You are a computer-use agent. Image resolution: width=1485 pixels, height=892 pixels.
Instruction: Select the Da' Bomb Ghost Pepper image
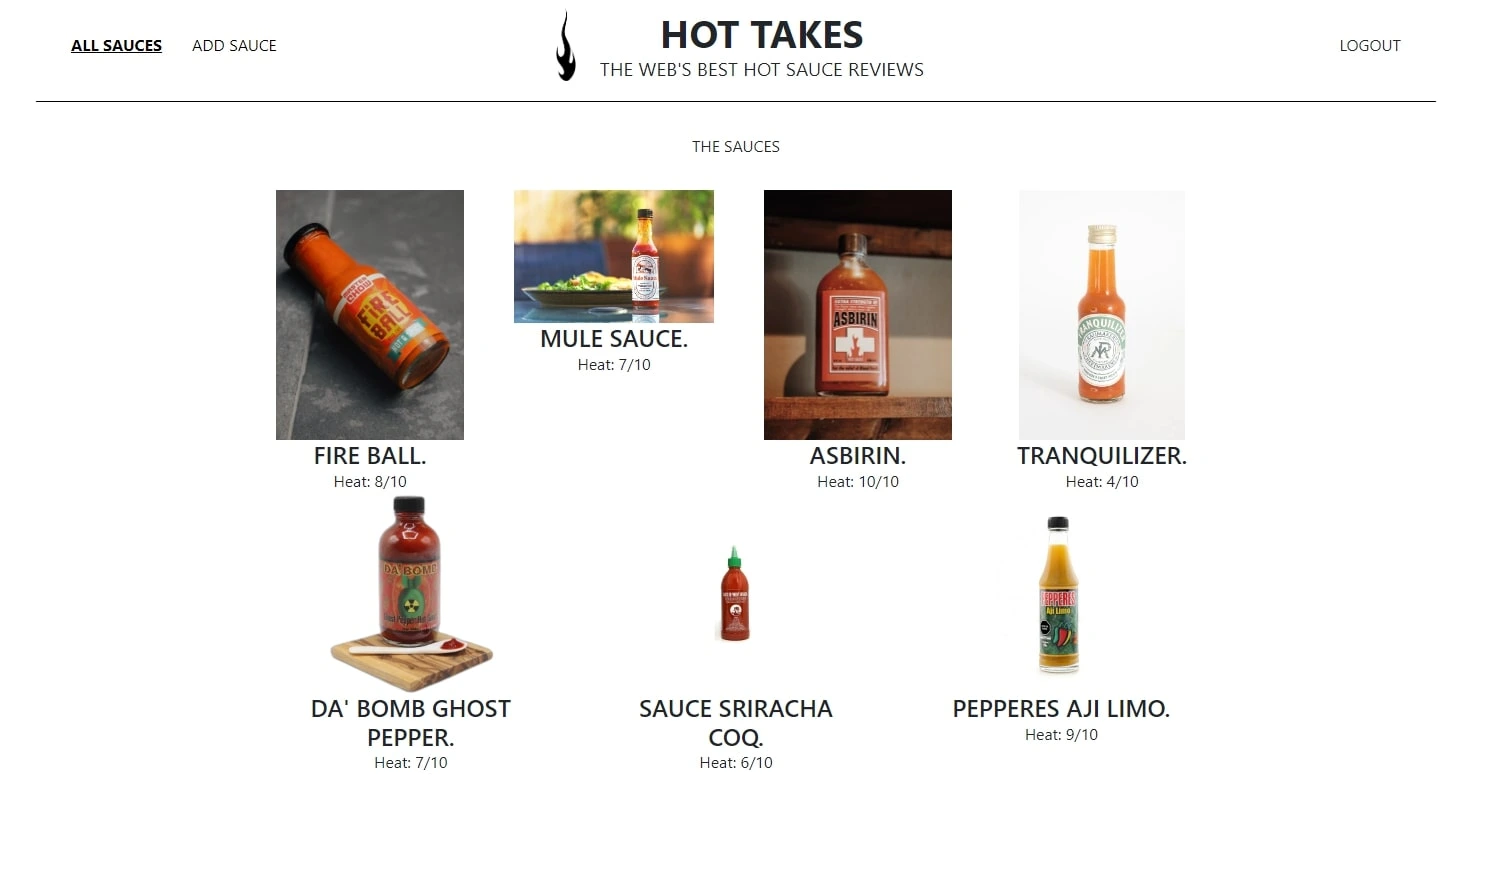(411, 593)
